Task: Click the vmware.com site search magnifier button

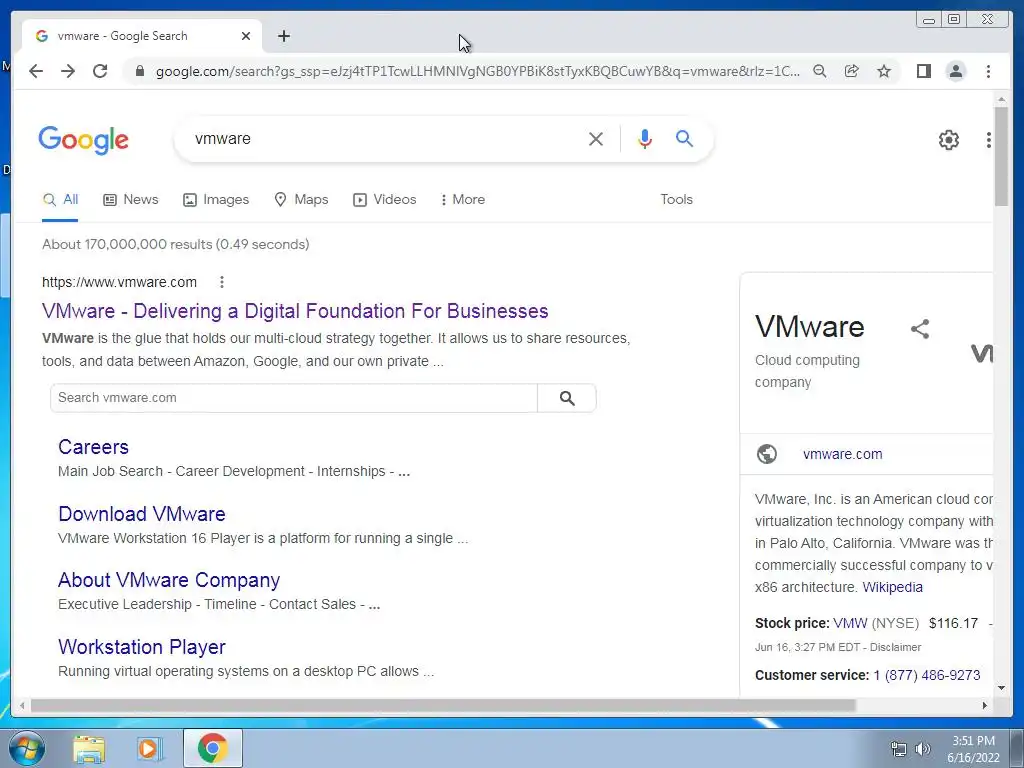Action: click(x=567, y=398)
